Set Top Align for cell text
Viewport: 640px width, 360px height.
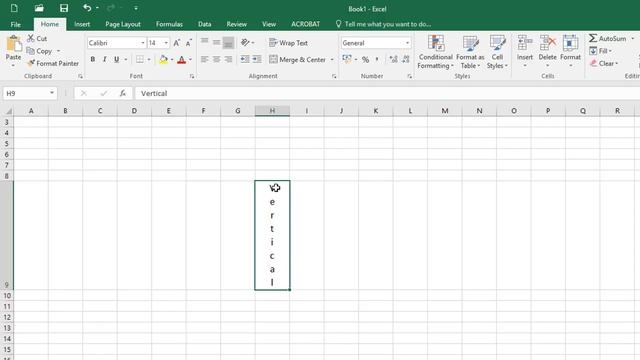point(204,42)
